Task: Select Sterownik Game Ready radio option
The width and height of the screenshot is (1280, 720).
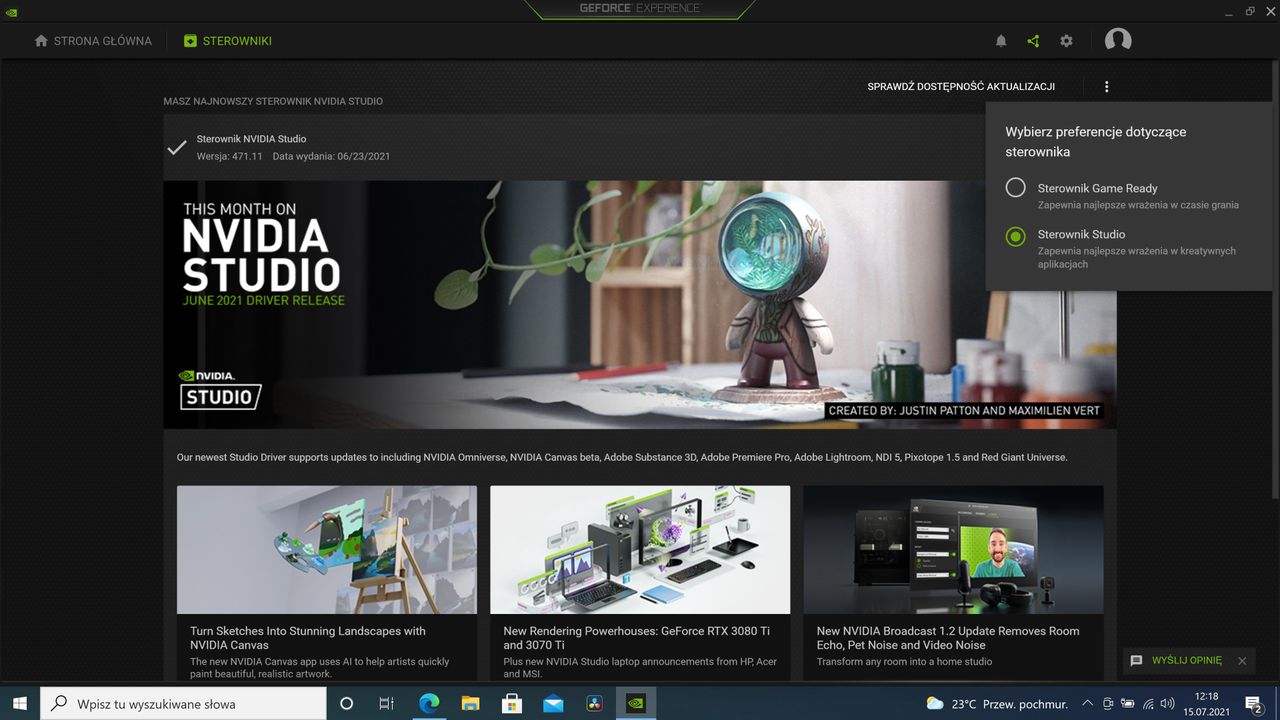Action: [1015, 188]
